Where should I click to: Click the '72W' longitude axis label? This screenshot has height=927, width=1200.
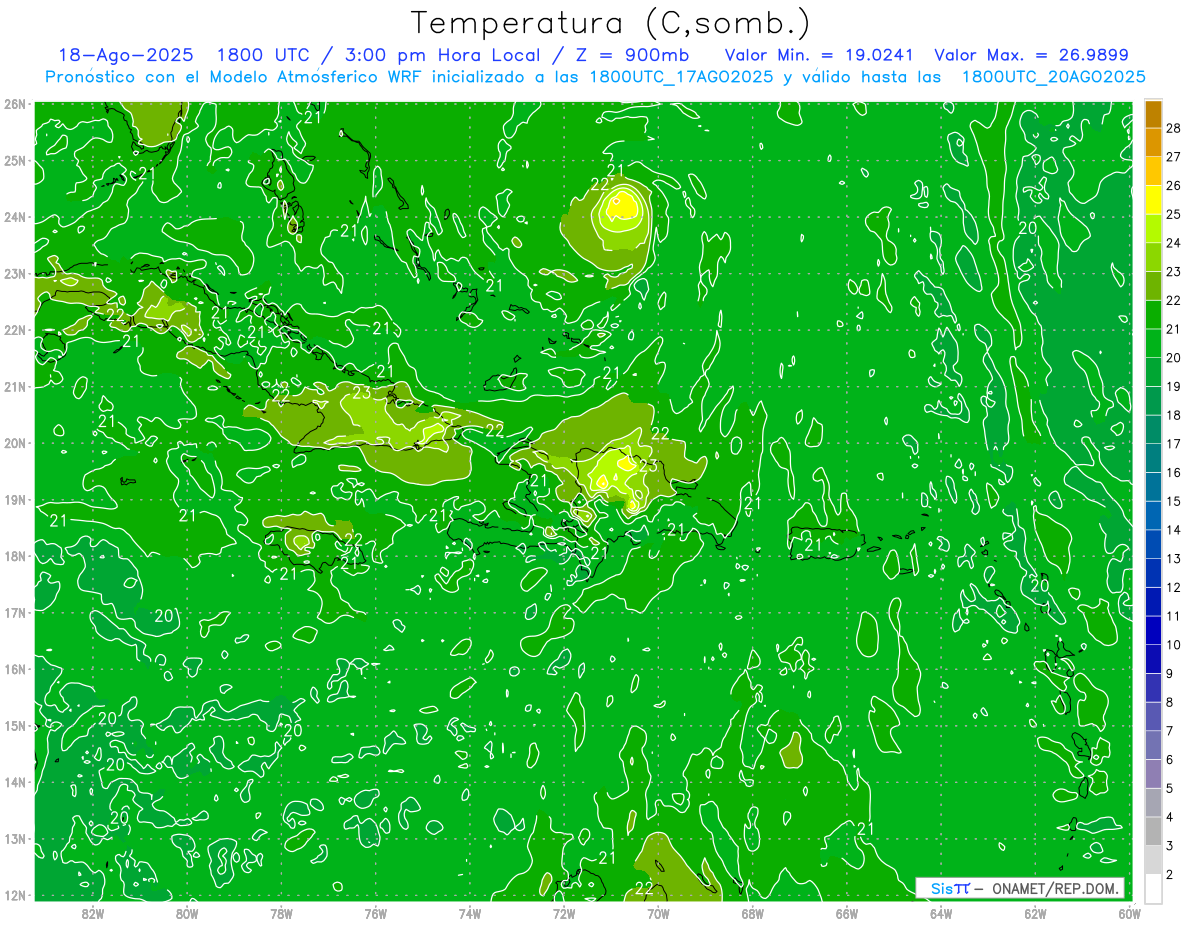coord(563,912)
